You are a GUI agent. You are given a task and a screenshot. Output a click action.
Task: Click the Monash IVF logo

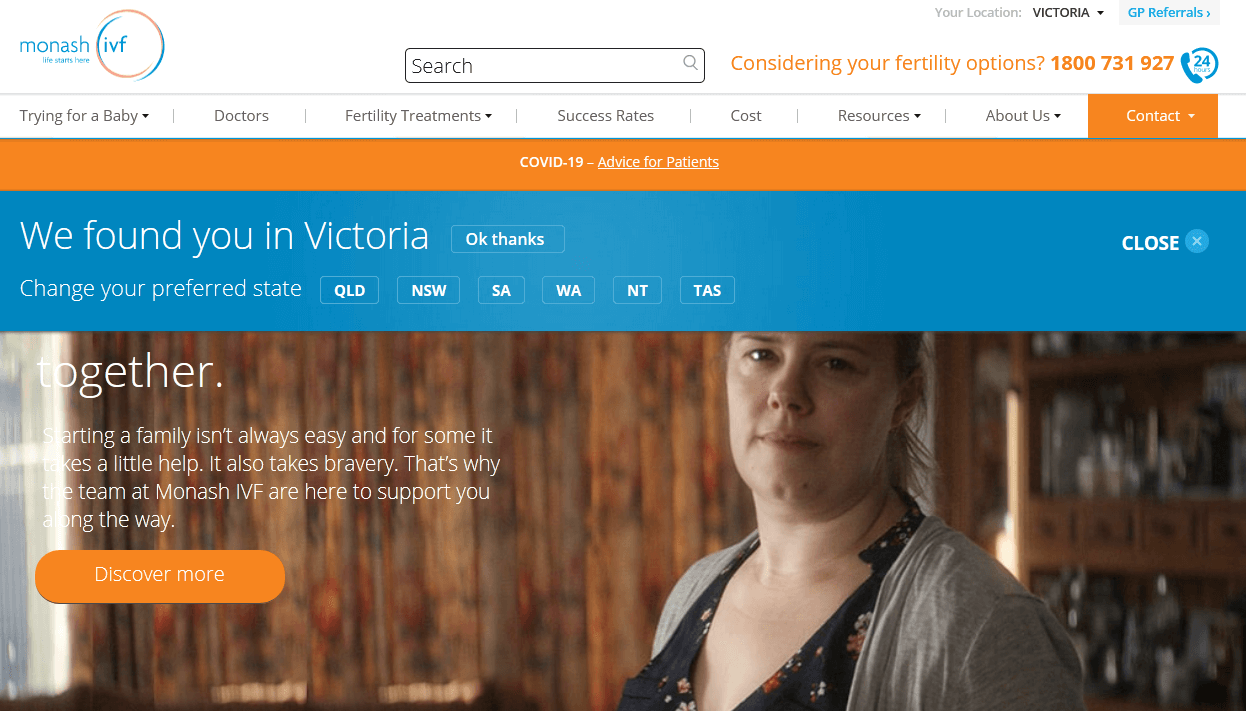point(92,45)
